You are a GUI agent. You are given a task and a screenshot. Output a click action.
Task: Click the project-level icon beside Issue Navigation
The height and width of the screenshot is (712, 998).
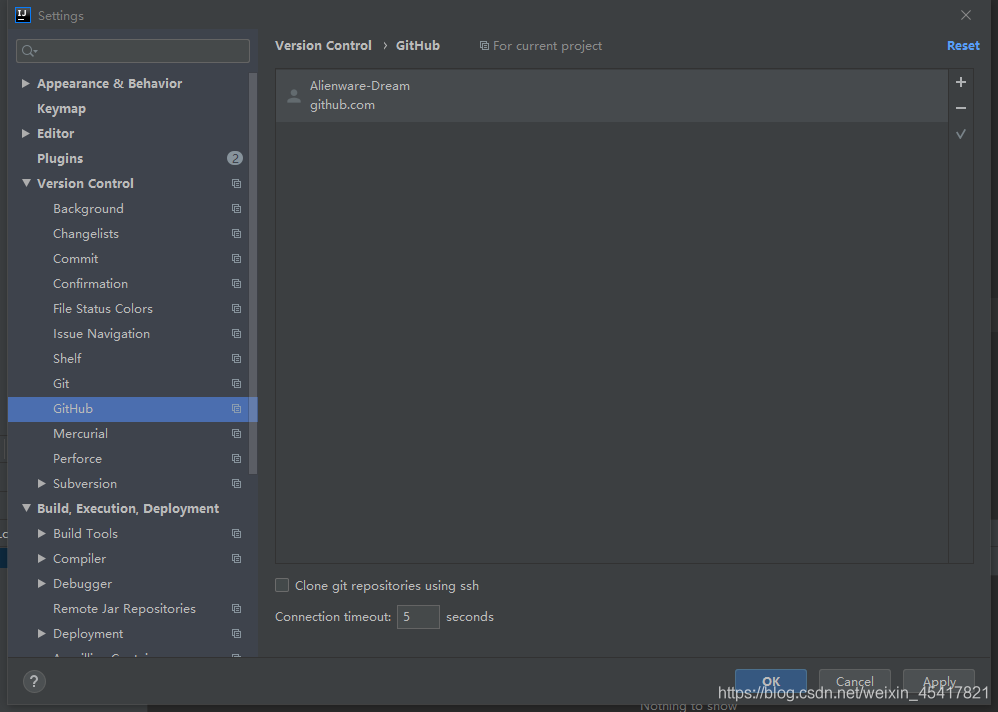coord(236,333)
